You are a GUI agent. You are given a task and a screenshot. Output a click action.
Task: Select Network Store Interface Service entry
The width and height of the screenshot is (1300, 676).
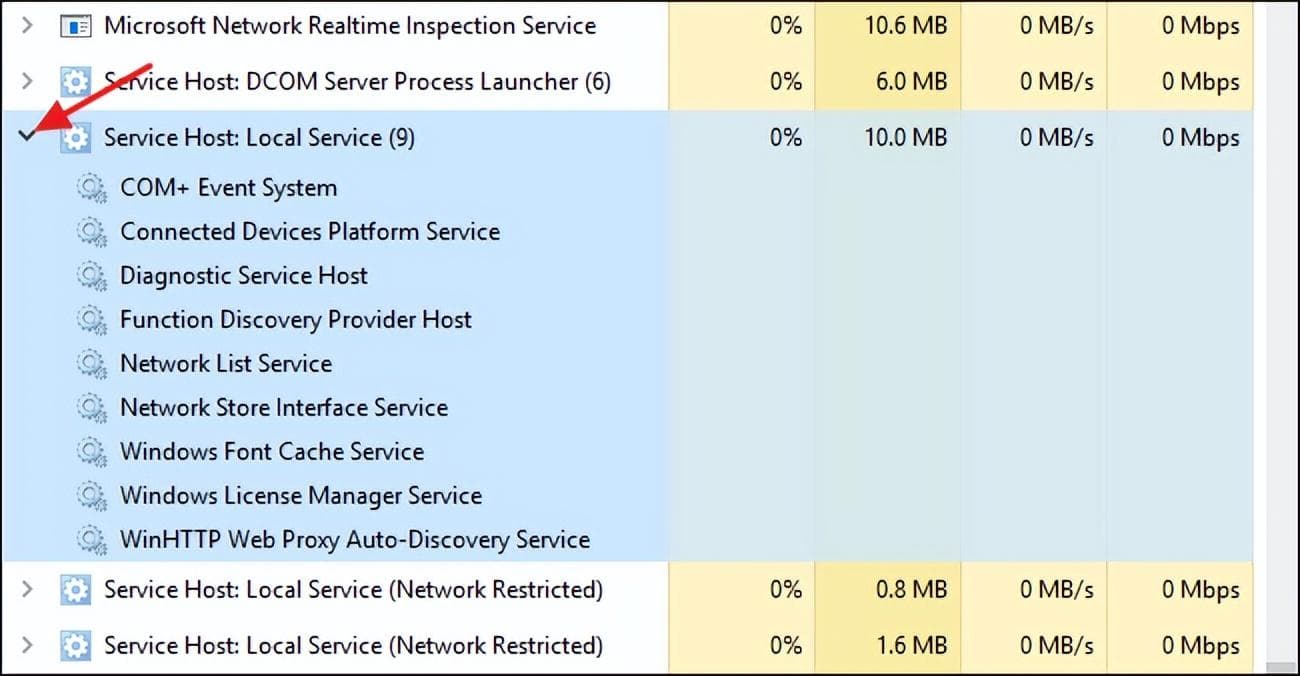(284, 408)
